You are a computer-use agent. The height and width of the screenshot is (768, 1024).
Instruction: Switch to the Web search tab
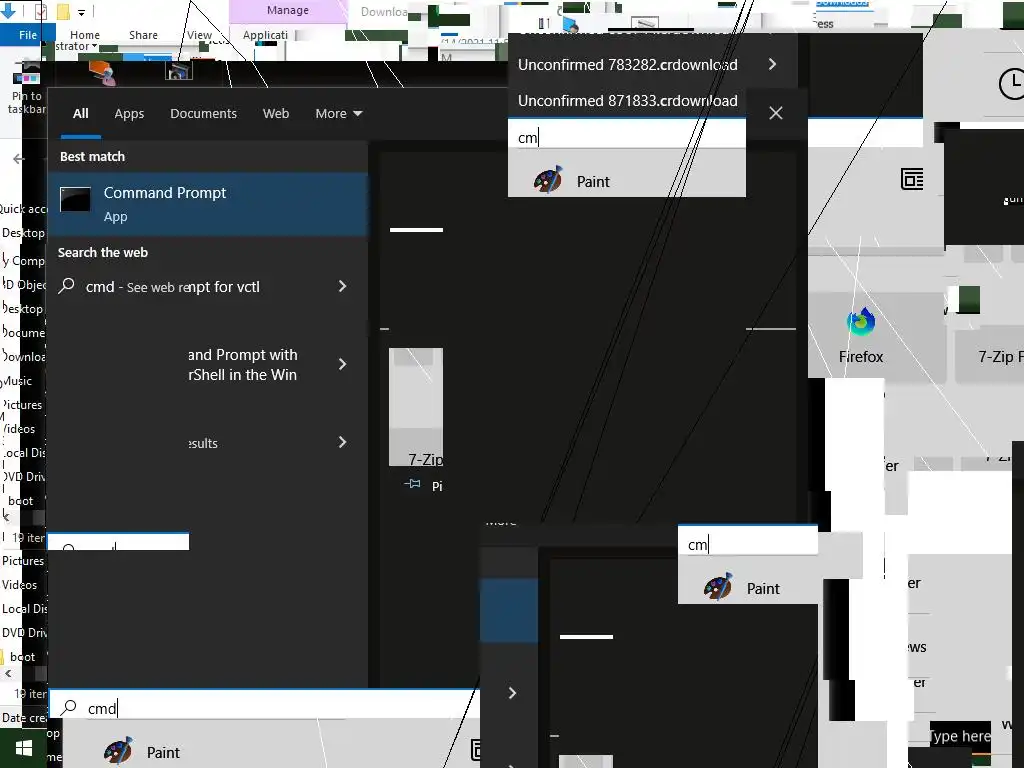pyautogui.click(x=276, y=114)
